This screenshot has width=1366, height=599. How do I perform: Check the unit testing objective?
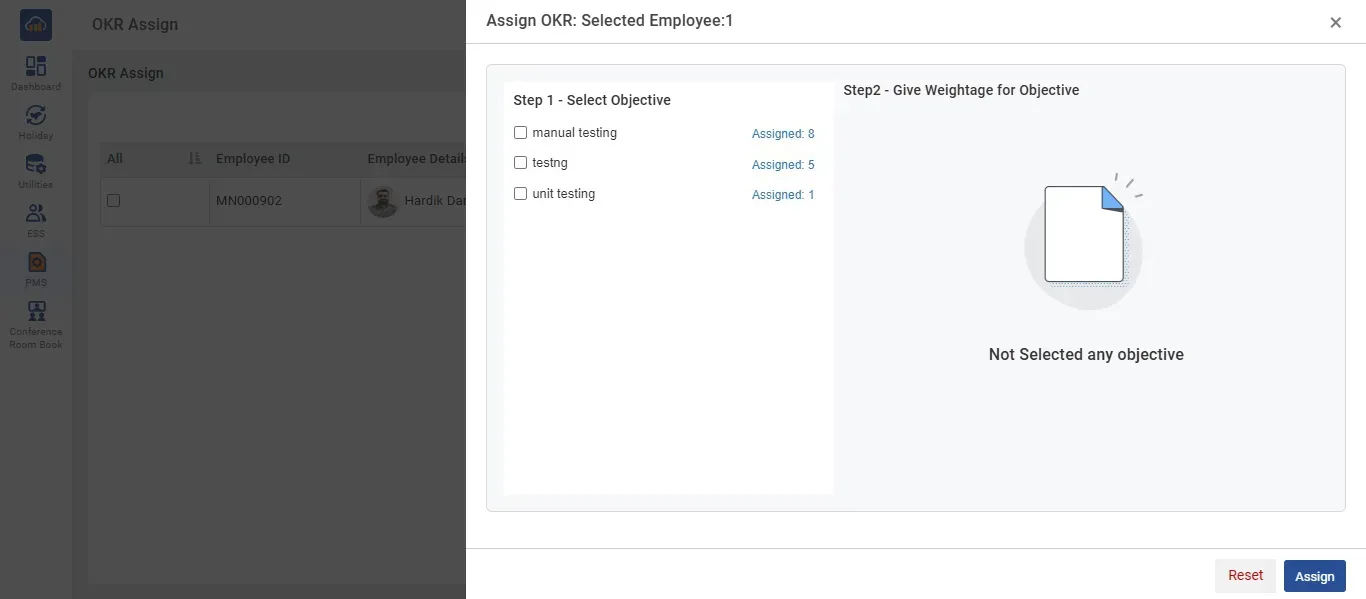point(520,193)
